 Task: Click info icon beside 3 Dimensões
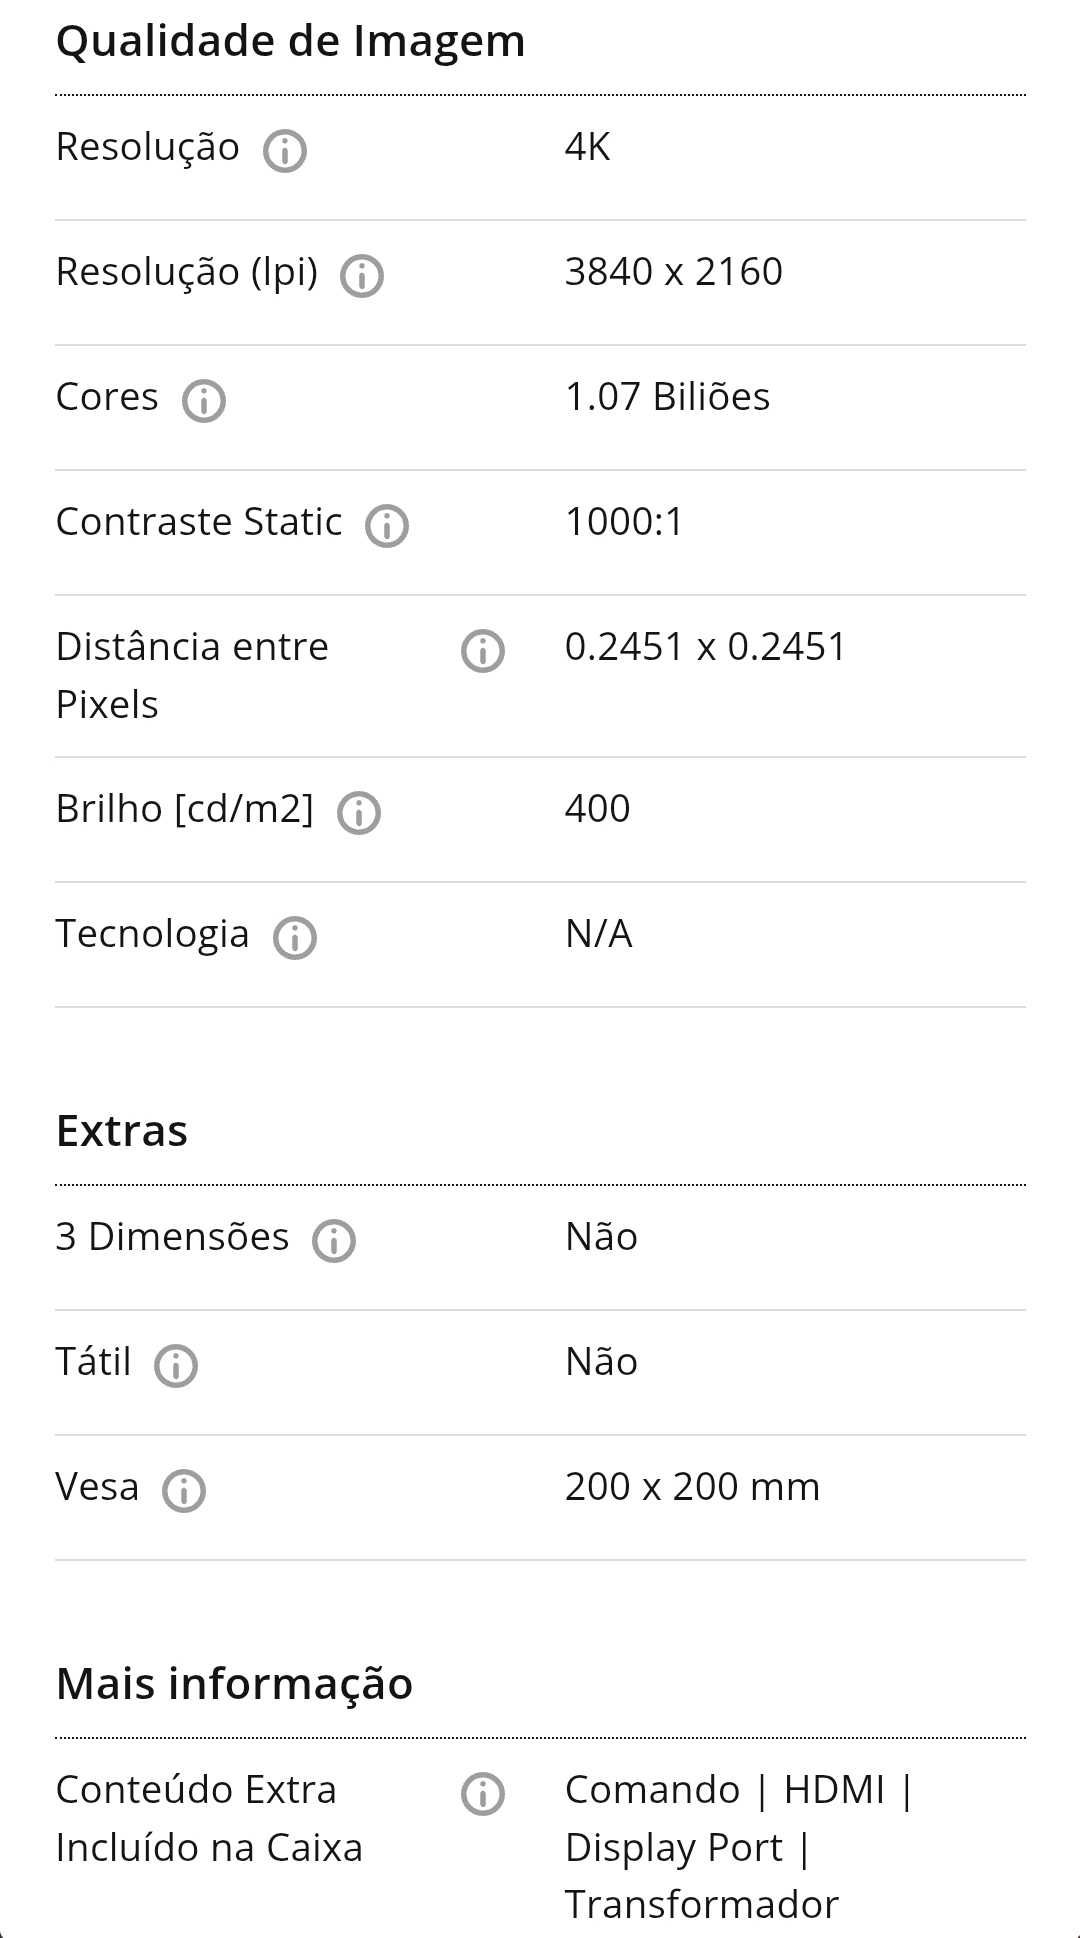[334, 1241]
